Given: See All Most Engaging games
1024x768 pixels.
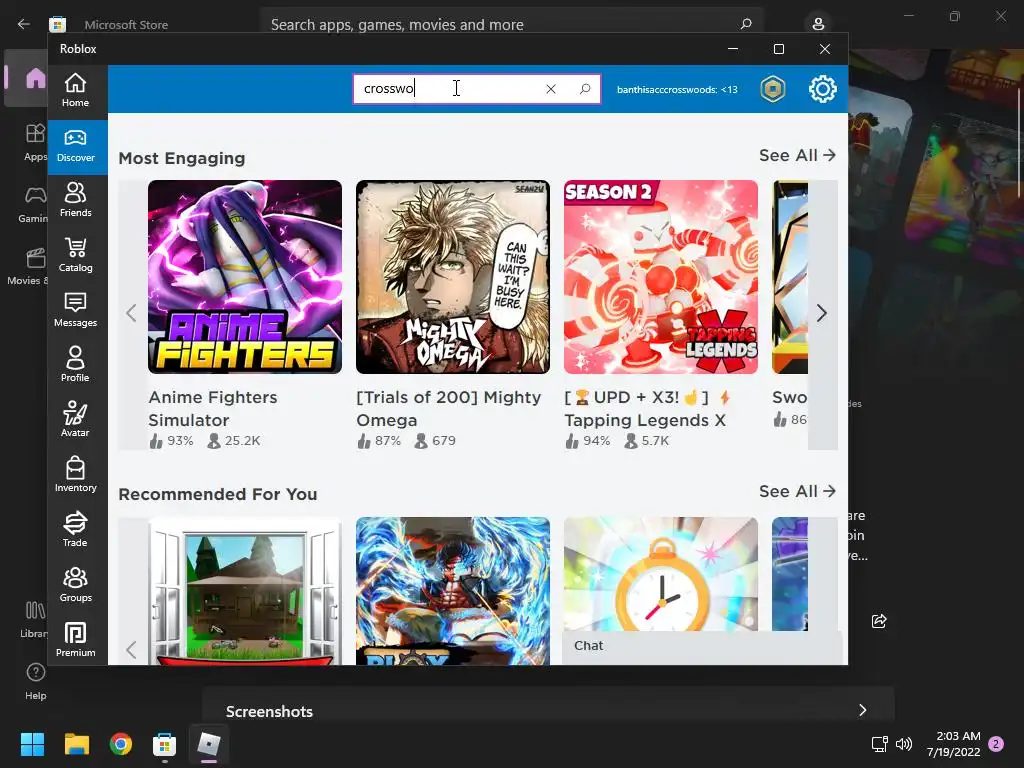Looking at the screenshot, I should click(x=797, y=155).
